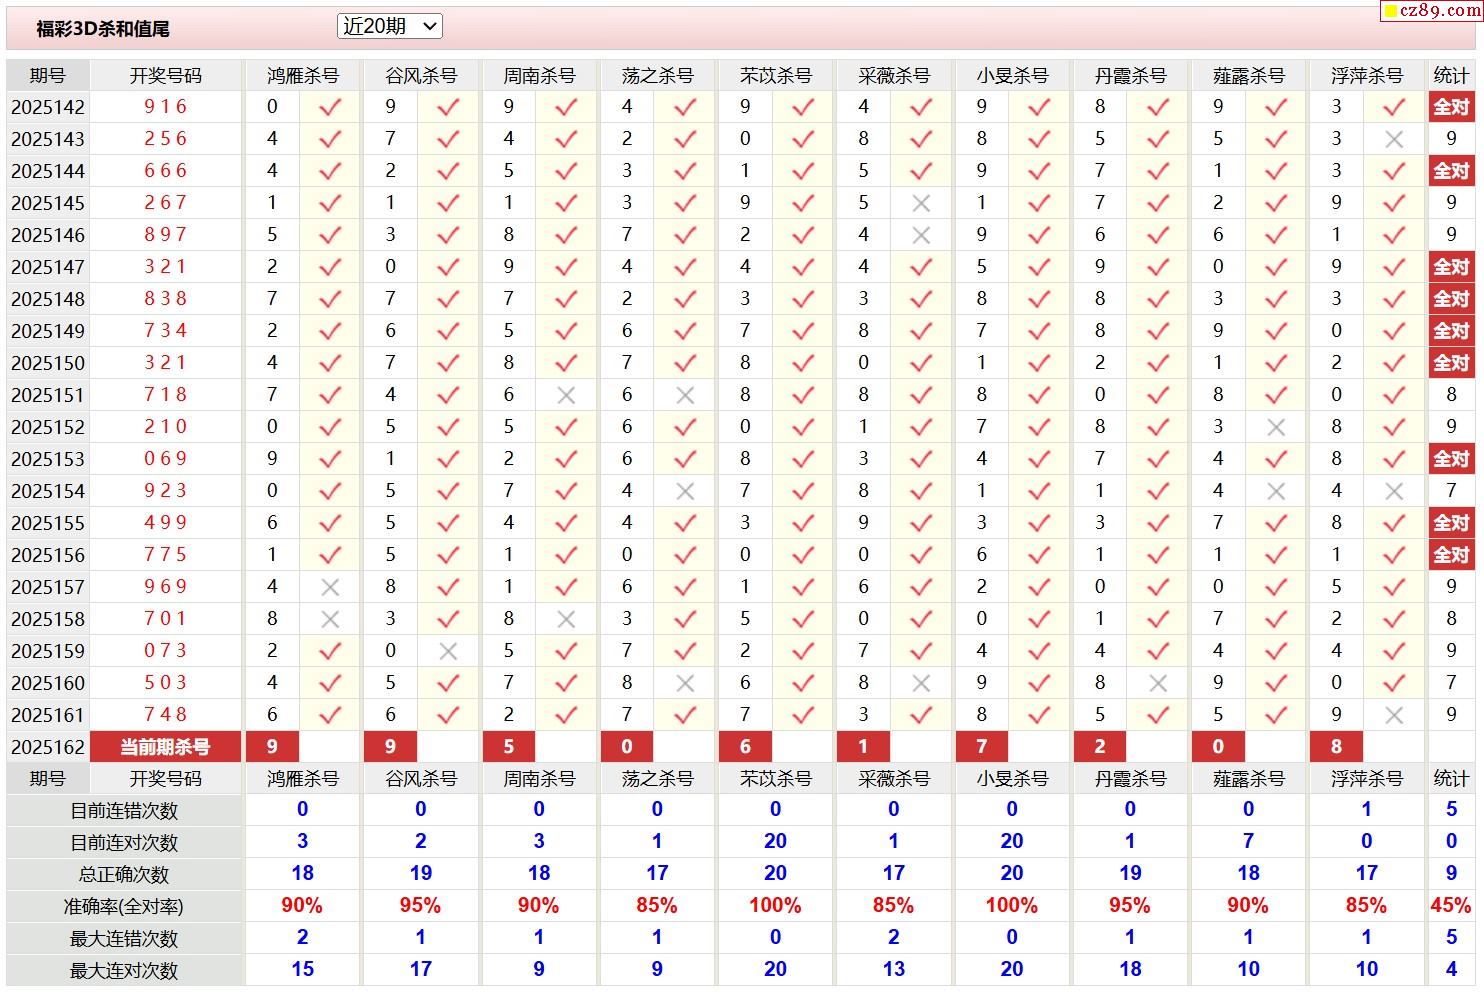Click draw numbers 748
Screen dimensions: 1484x994
[x=166, y=715]
